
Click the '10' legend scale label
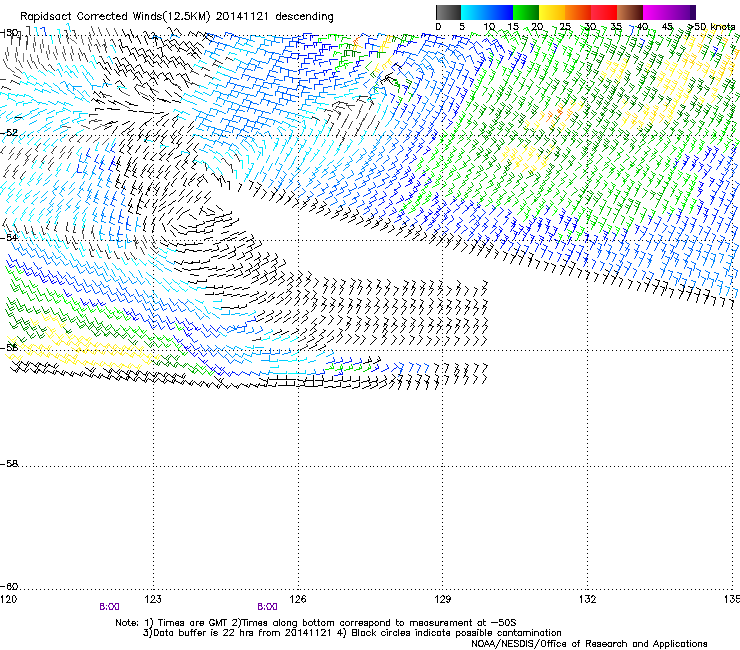(x=489, y=27)
